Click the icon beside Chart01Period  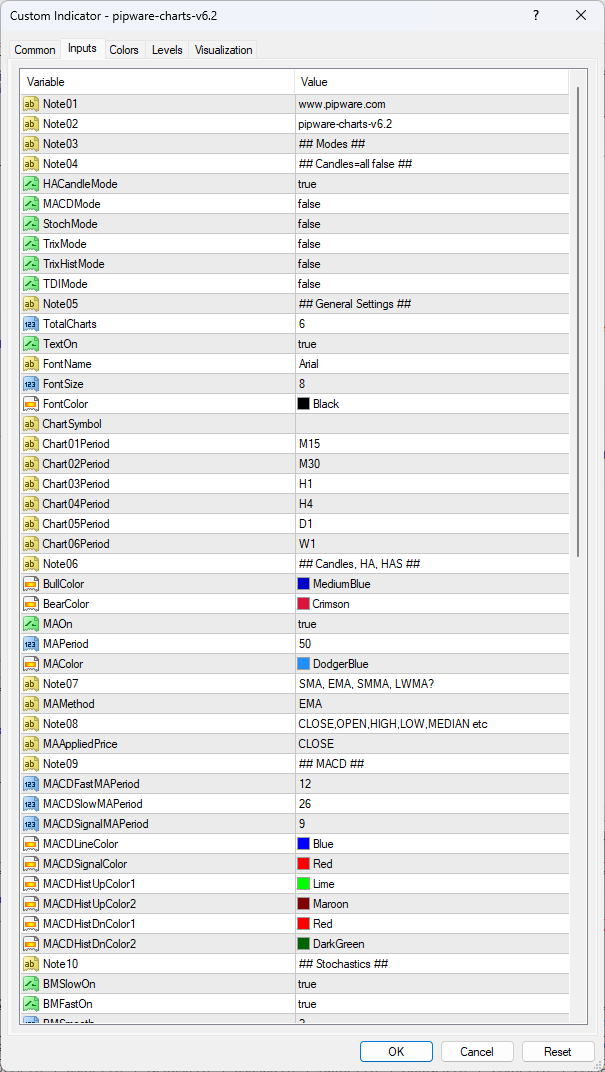pos(30,444)
